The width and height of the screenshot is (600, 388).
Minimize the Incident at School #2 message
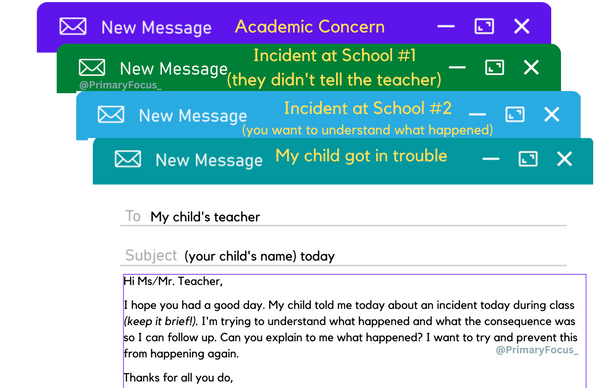[x=477, y=114]
